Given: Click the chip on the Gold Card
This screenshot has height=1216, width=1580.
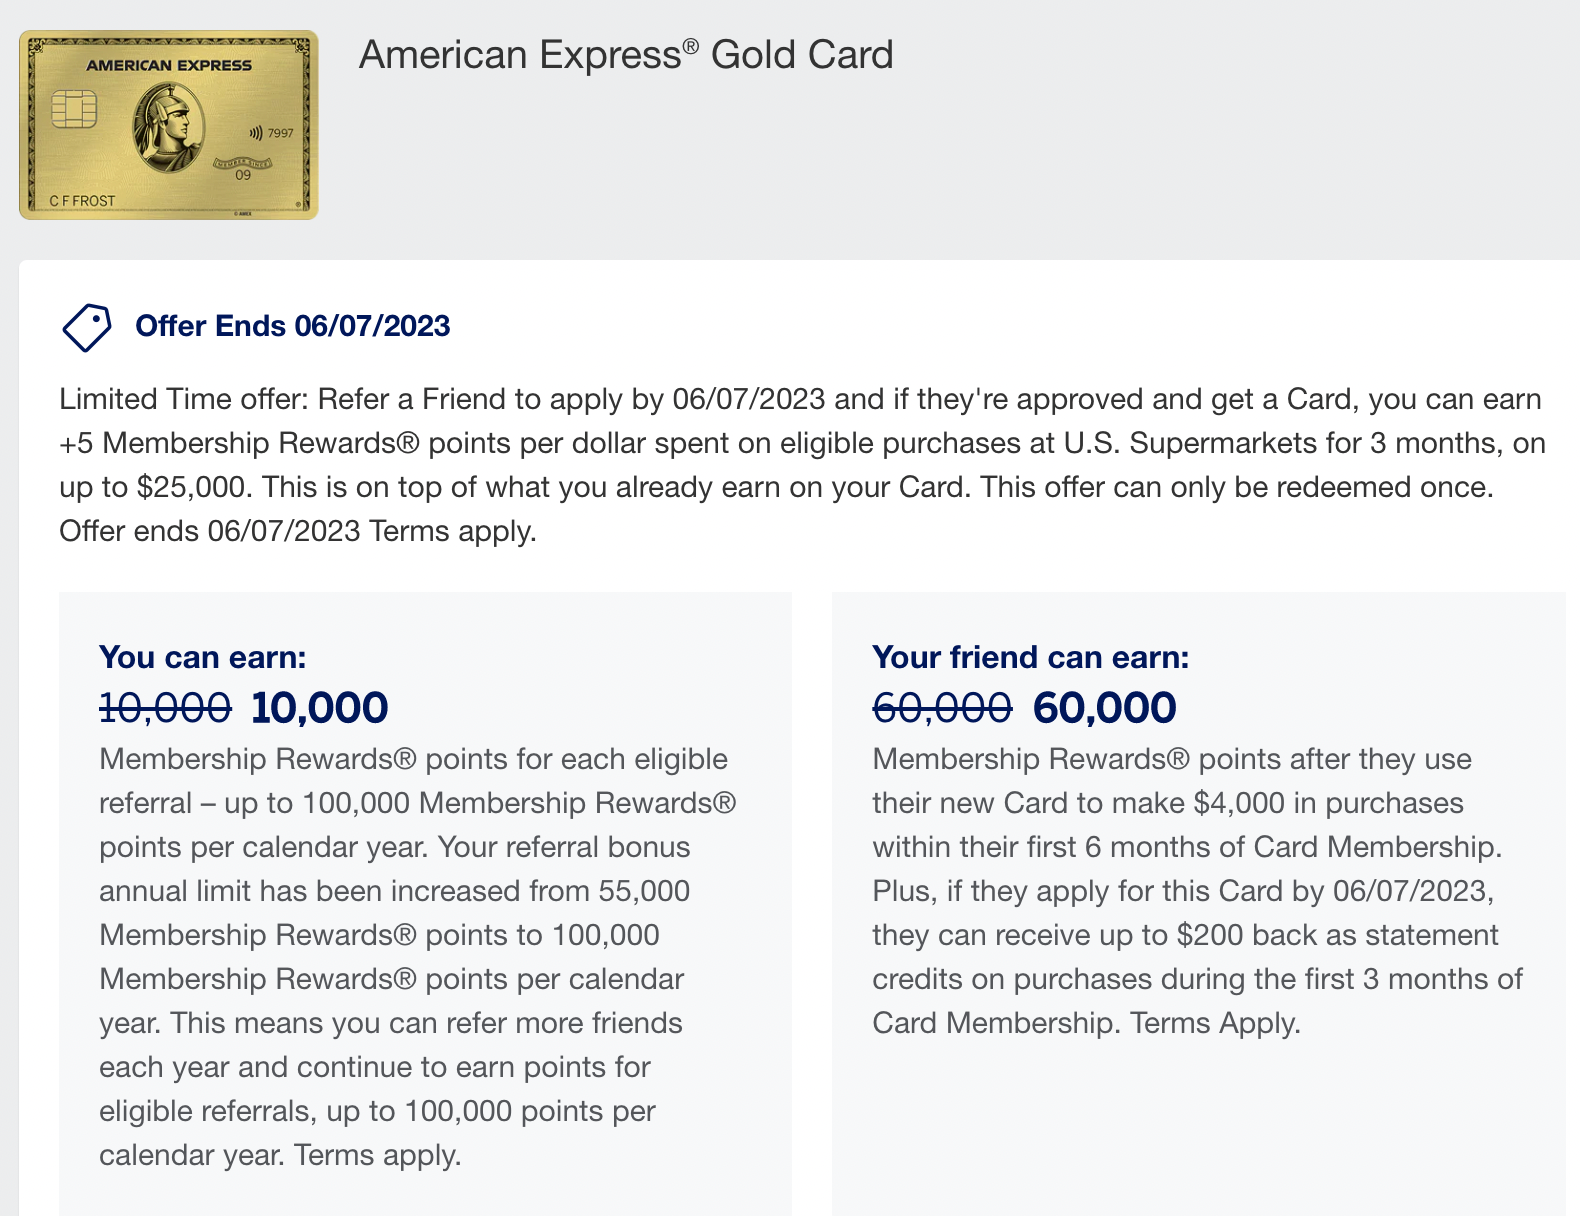Looking at the screenshot, I should (73, 109).
